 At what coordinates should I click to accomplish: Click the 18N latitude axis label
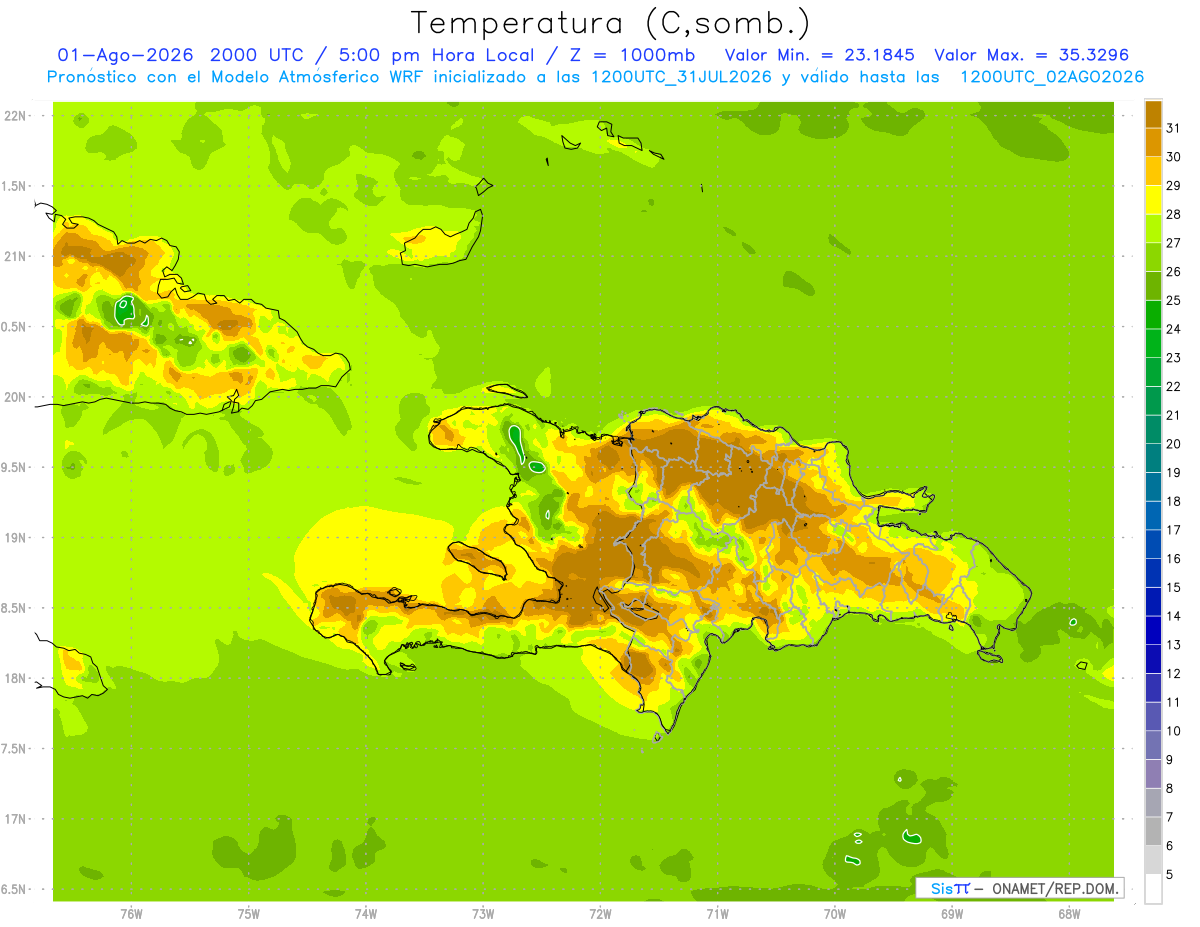pyautogui.click(x=14, y=678)
